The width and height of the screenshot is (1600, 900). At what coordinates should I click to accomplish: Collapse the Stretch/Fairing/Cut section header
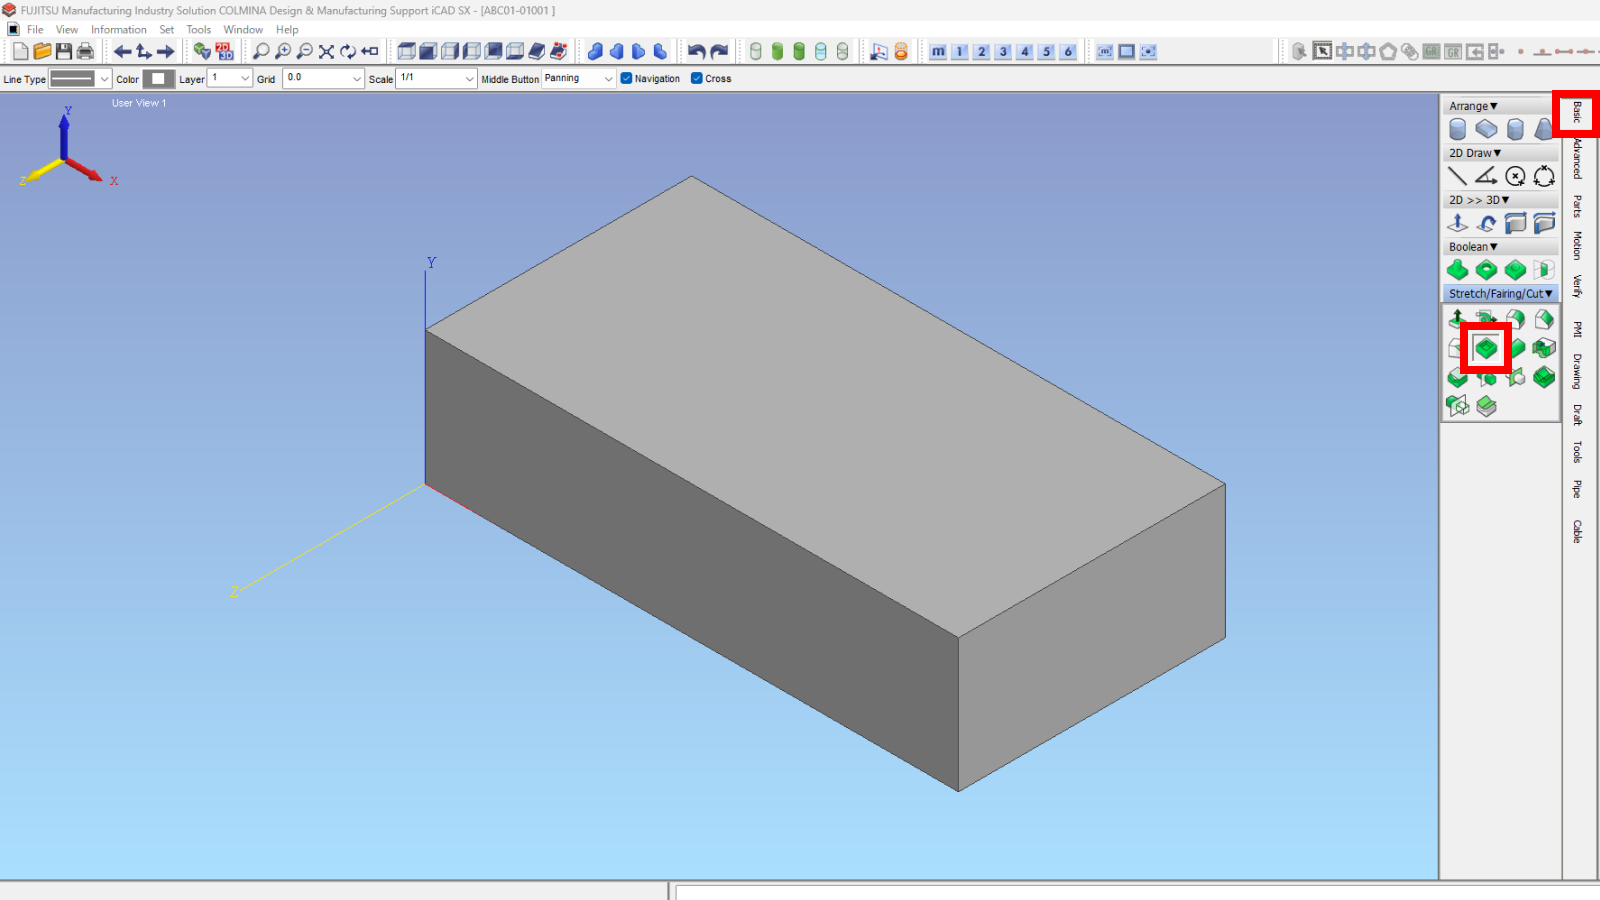(x=1500, y=294)
